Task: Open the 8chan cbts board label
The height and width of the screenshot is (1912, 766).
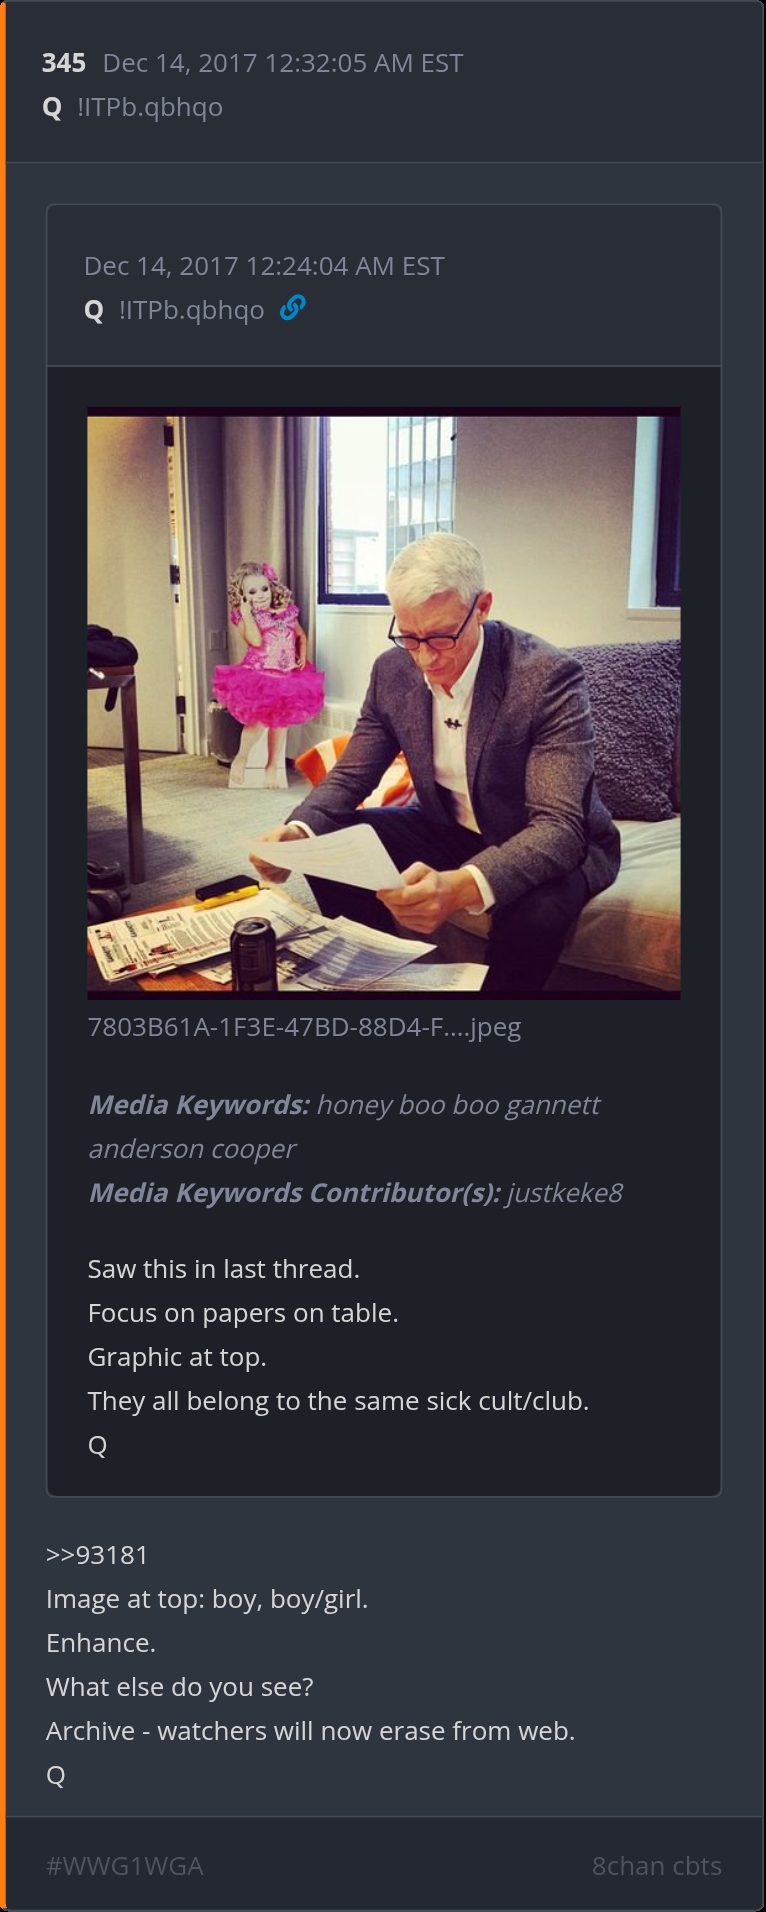Action: [x=657, y=1866]
